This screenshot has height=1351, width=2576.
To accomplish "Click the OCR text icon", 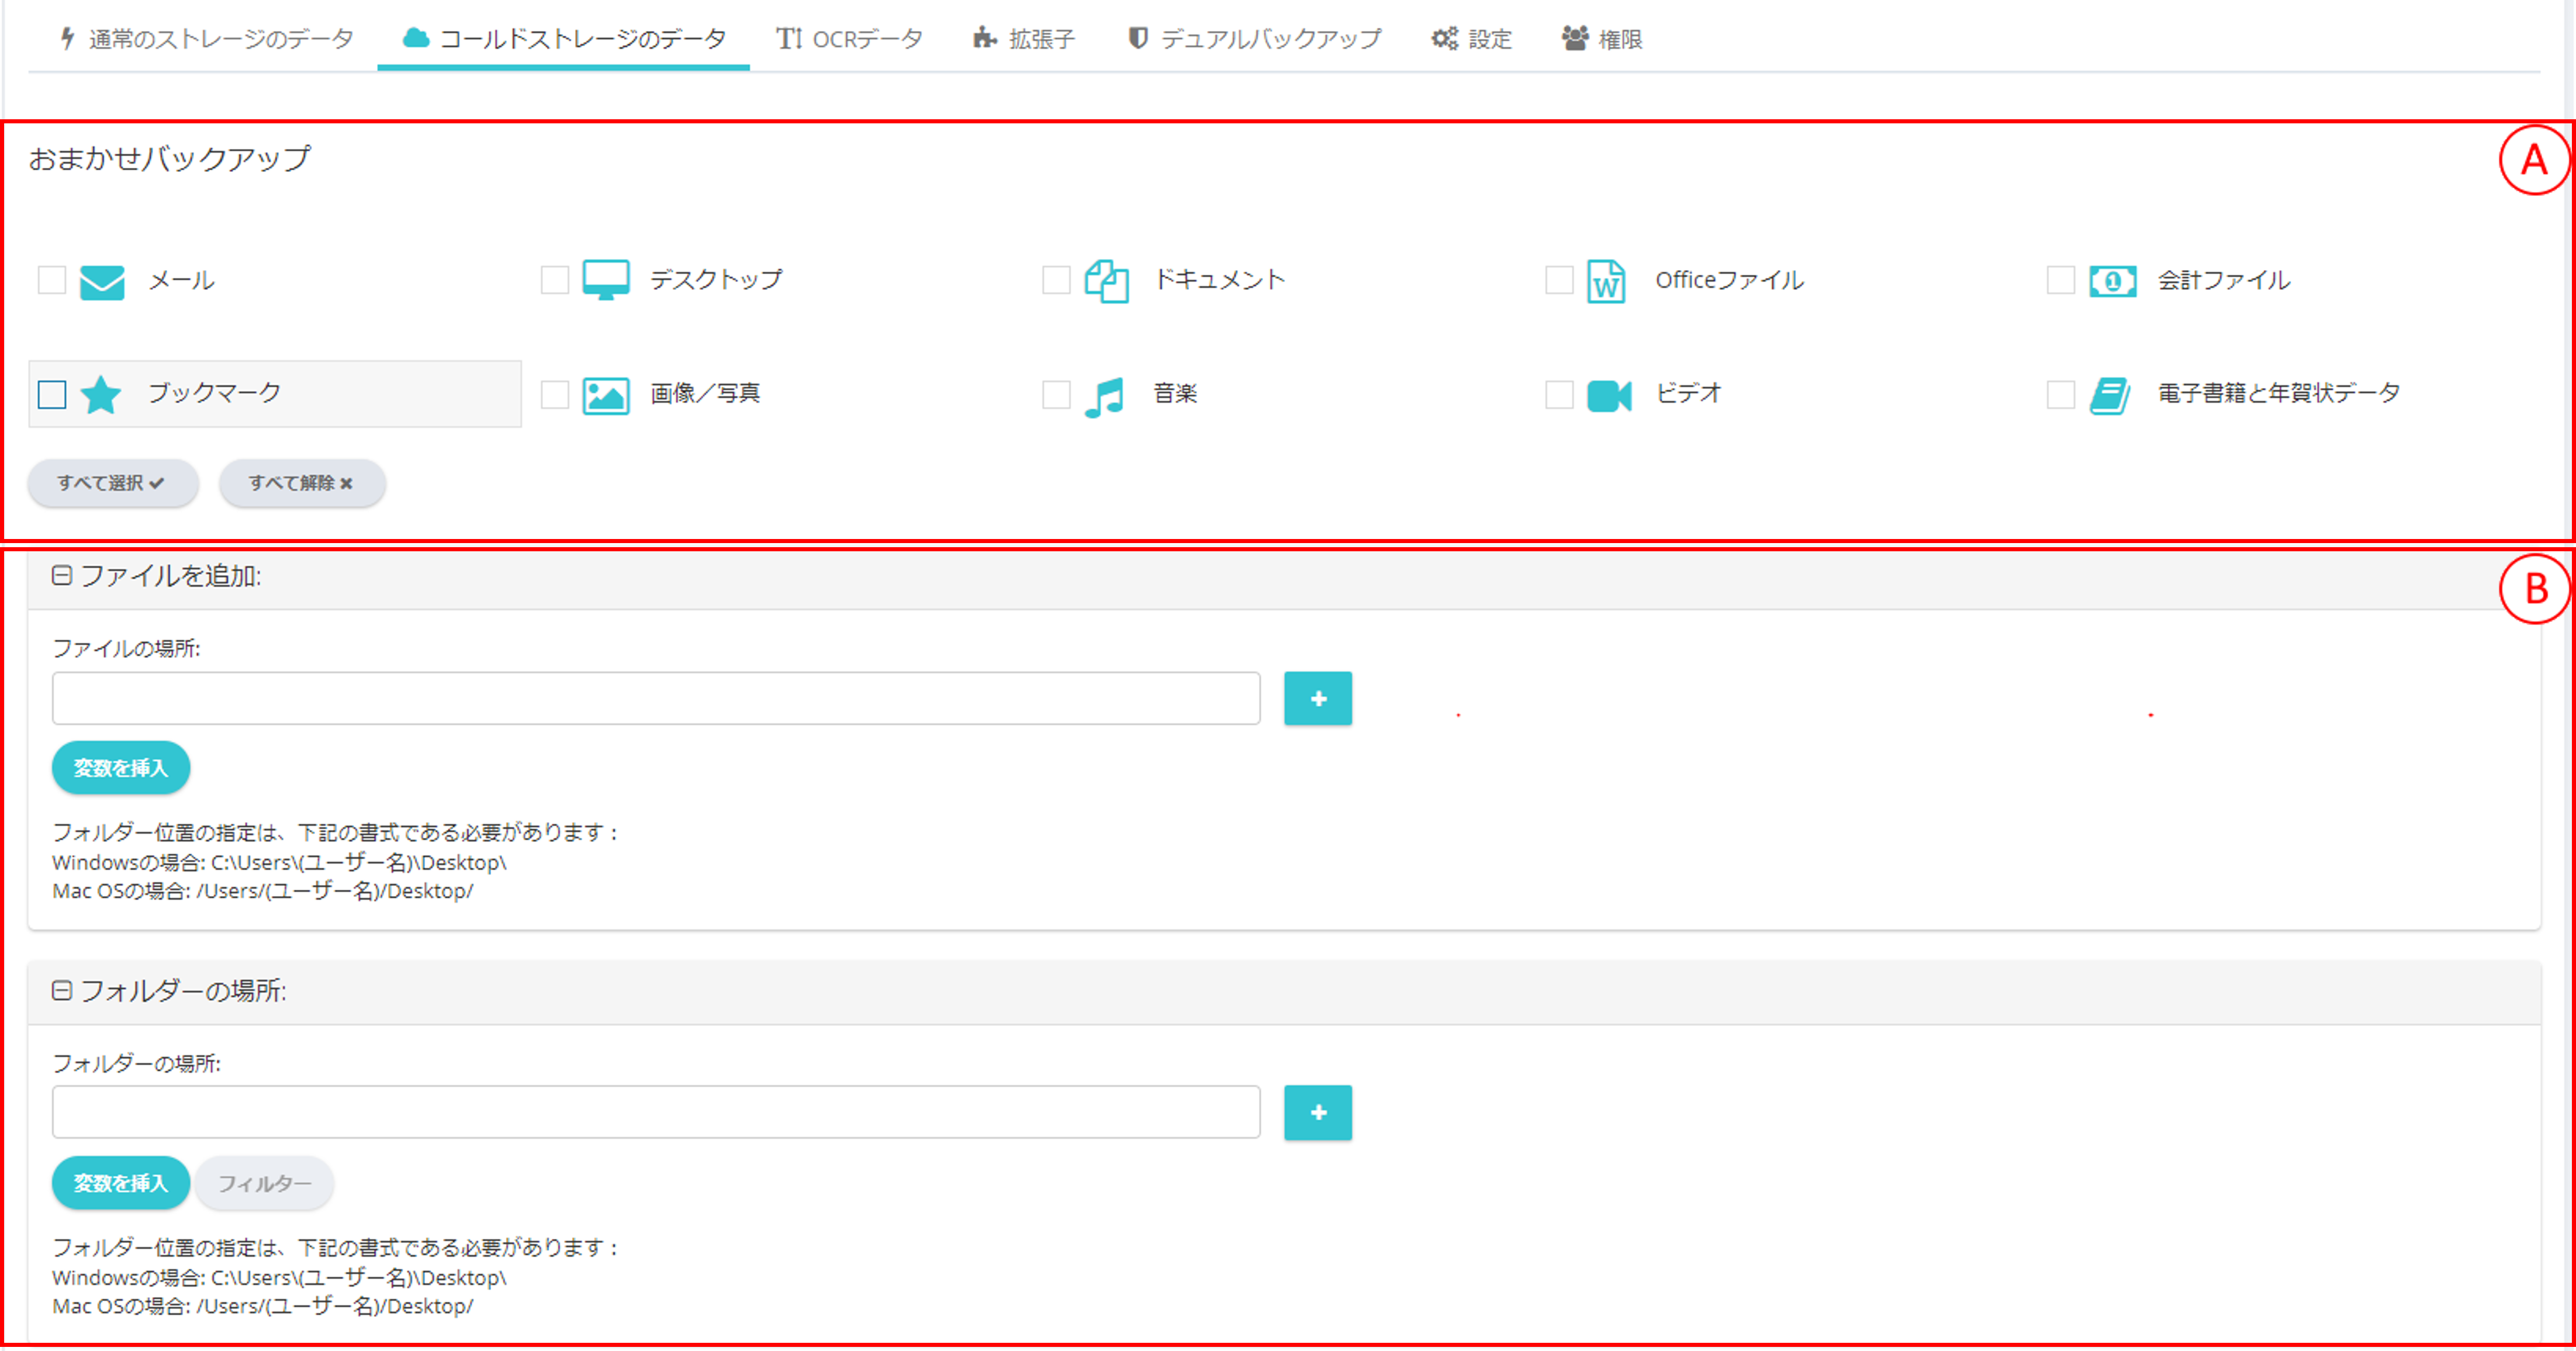I will 790,38.
